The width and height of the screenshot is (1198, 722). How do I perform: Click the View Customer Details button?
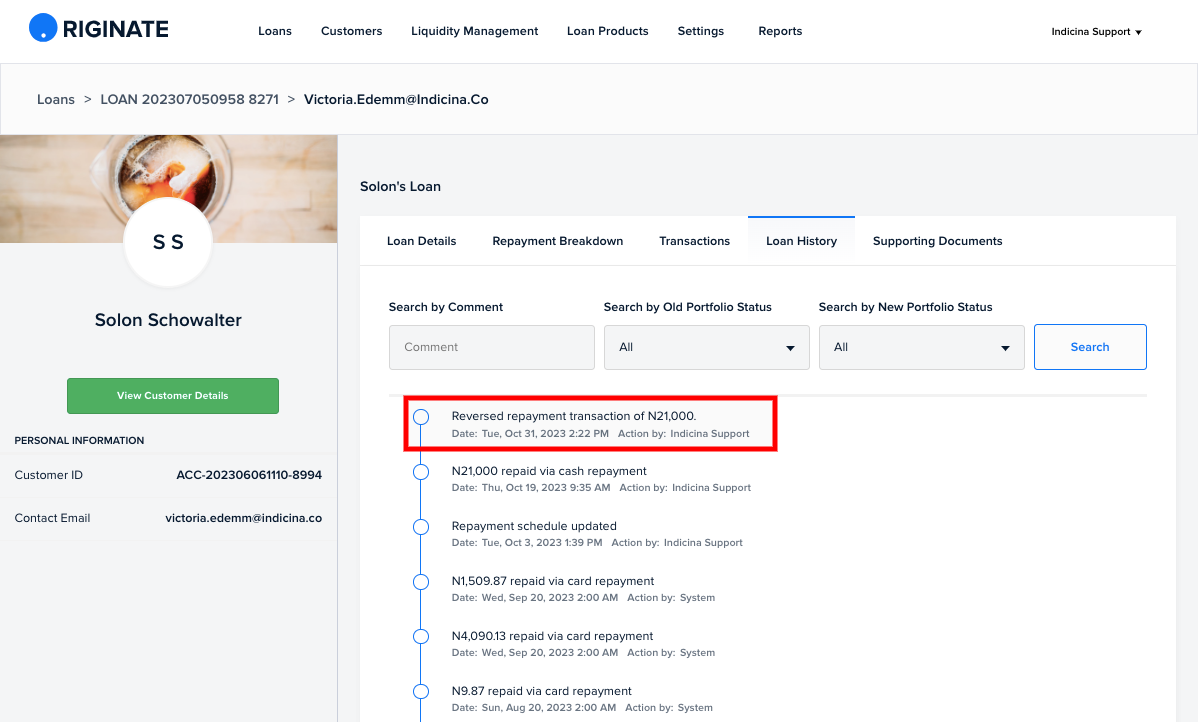(x=173, y=396)
